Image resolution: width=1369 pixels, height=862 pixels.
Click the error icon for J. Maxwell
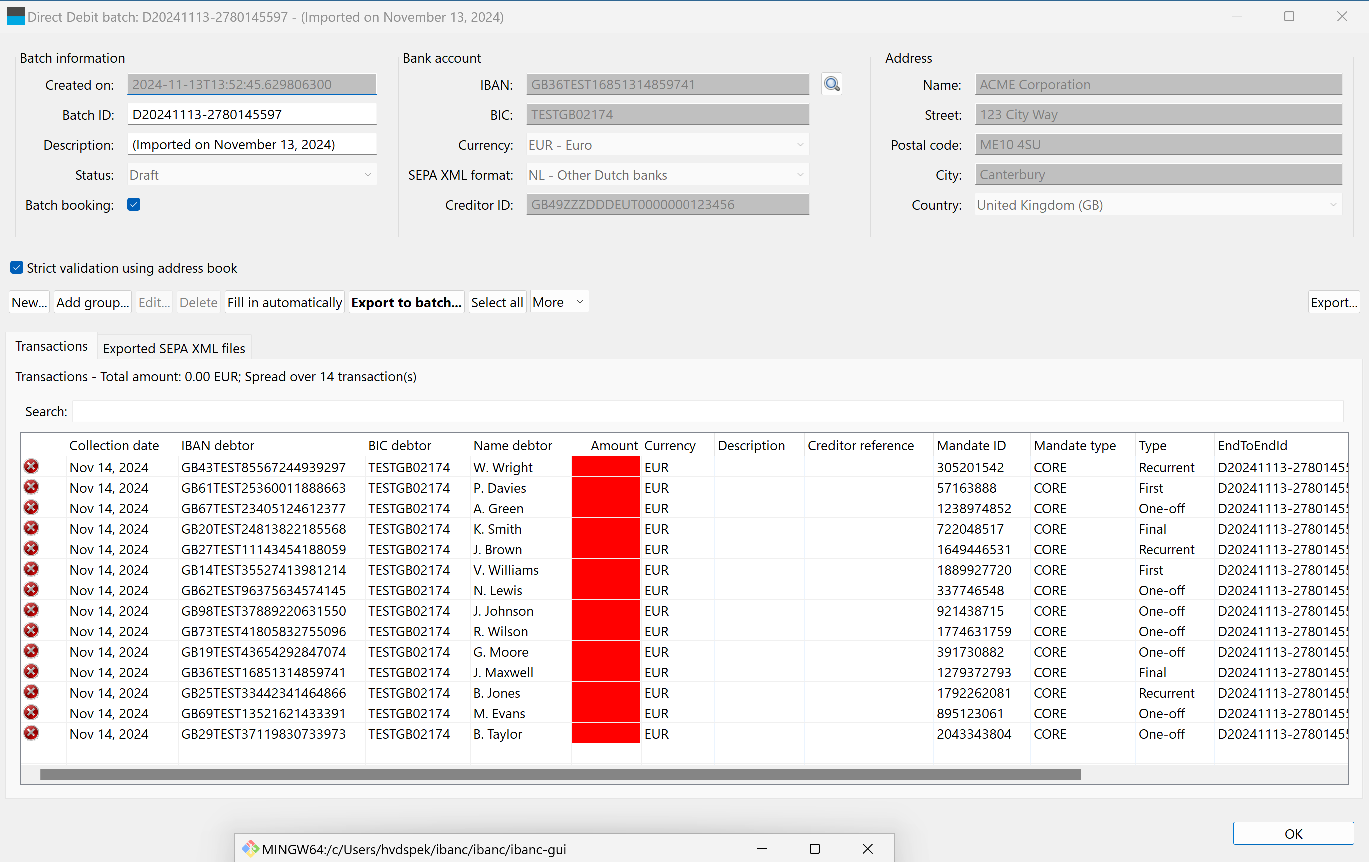31,672
